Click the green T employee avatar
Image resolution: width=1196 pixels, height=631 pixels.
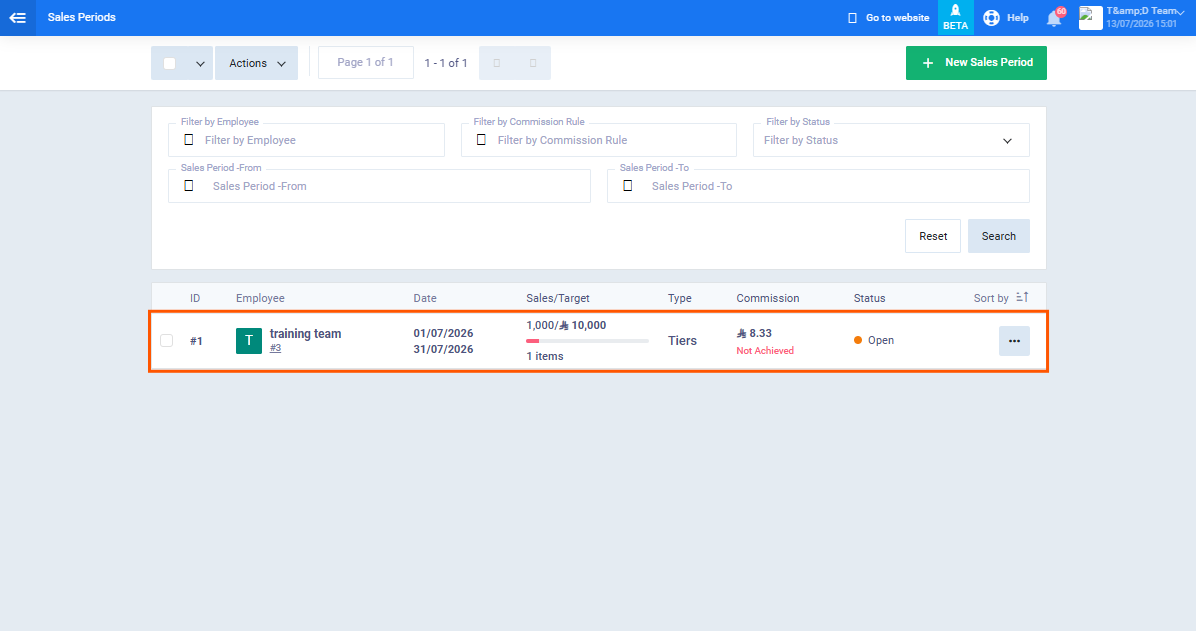click(249, 341)
